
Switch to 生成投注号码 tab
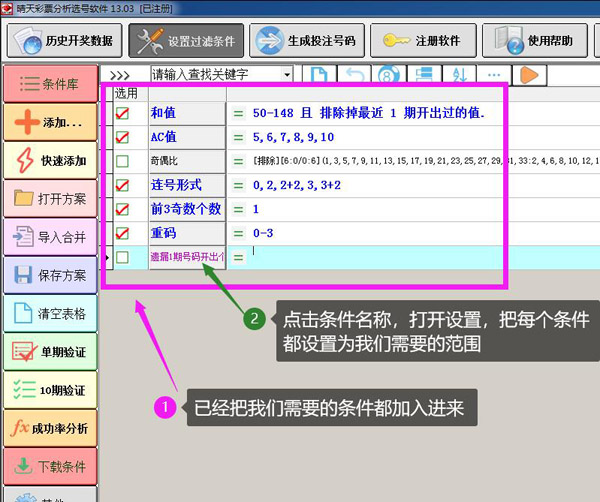click(306, 40)
